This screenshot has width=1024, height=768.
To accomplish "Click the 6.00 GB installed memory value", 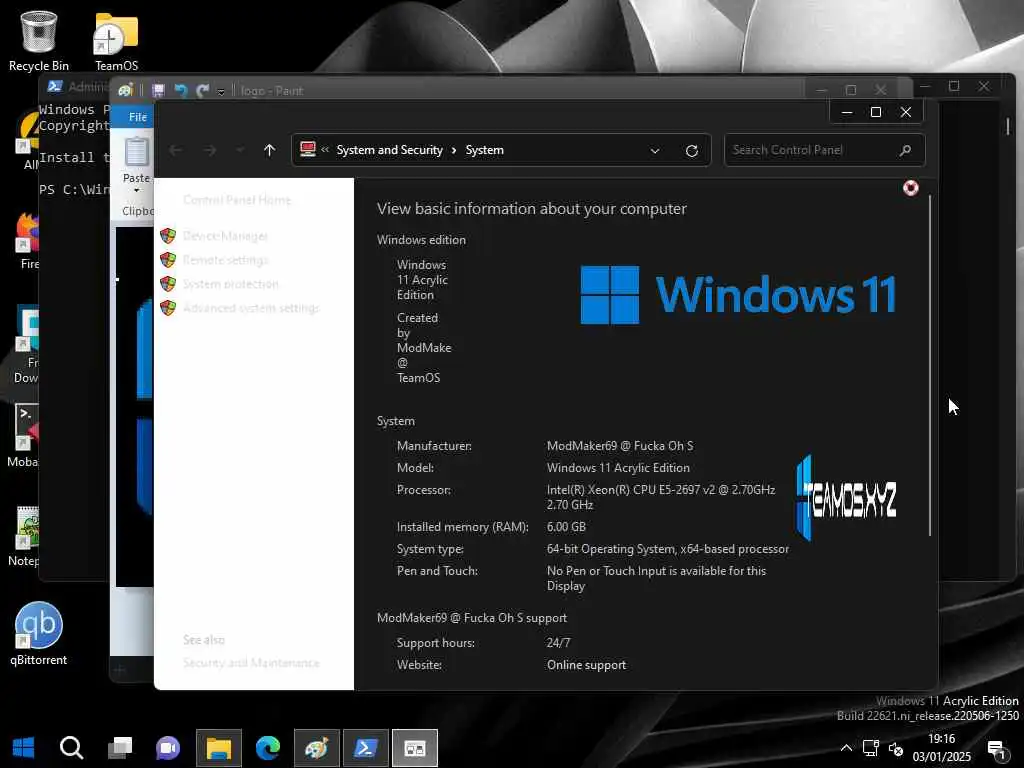I will [x=566, y=526].
